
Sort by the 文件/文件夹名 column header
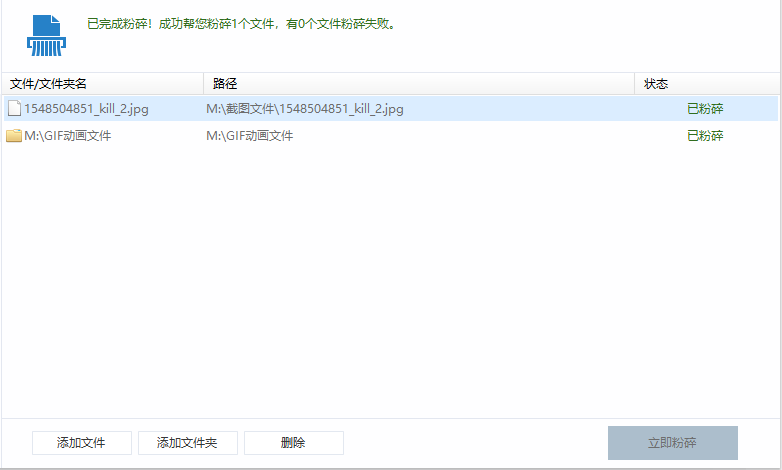coord(103,84)
